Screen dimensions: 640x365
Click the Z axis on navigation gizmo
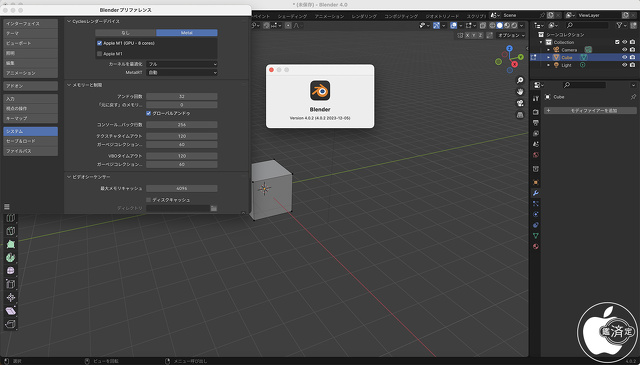pyautogui.click(x=509, y=48)
